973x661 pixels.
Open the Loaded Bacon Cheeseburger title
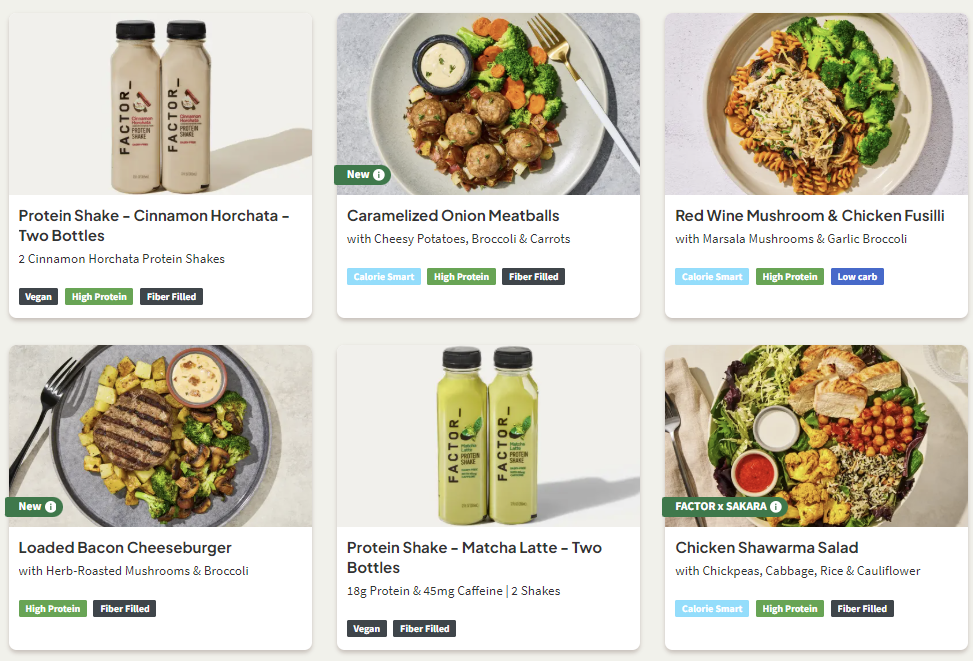click(x=125, y=548)
